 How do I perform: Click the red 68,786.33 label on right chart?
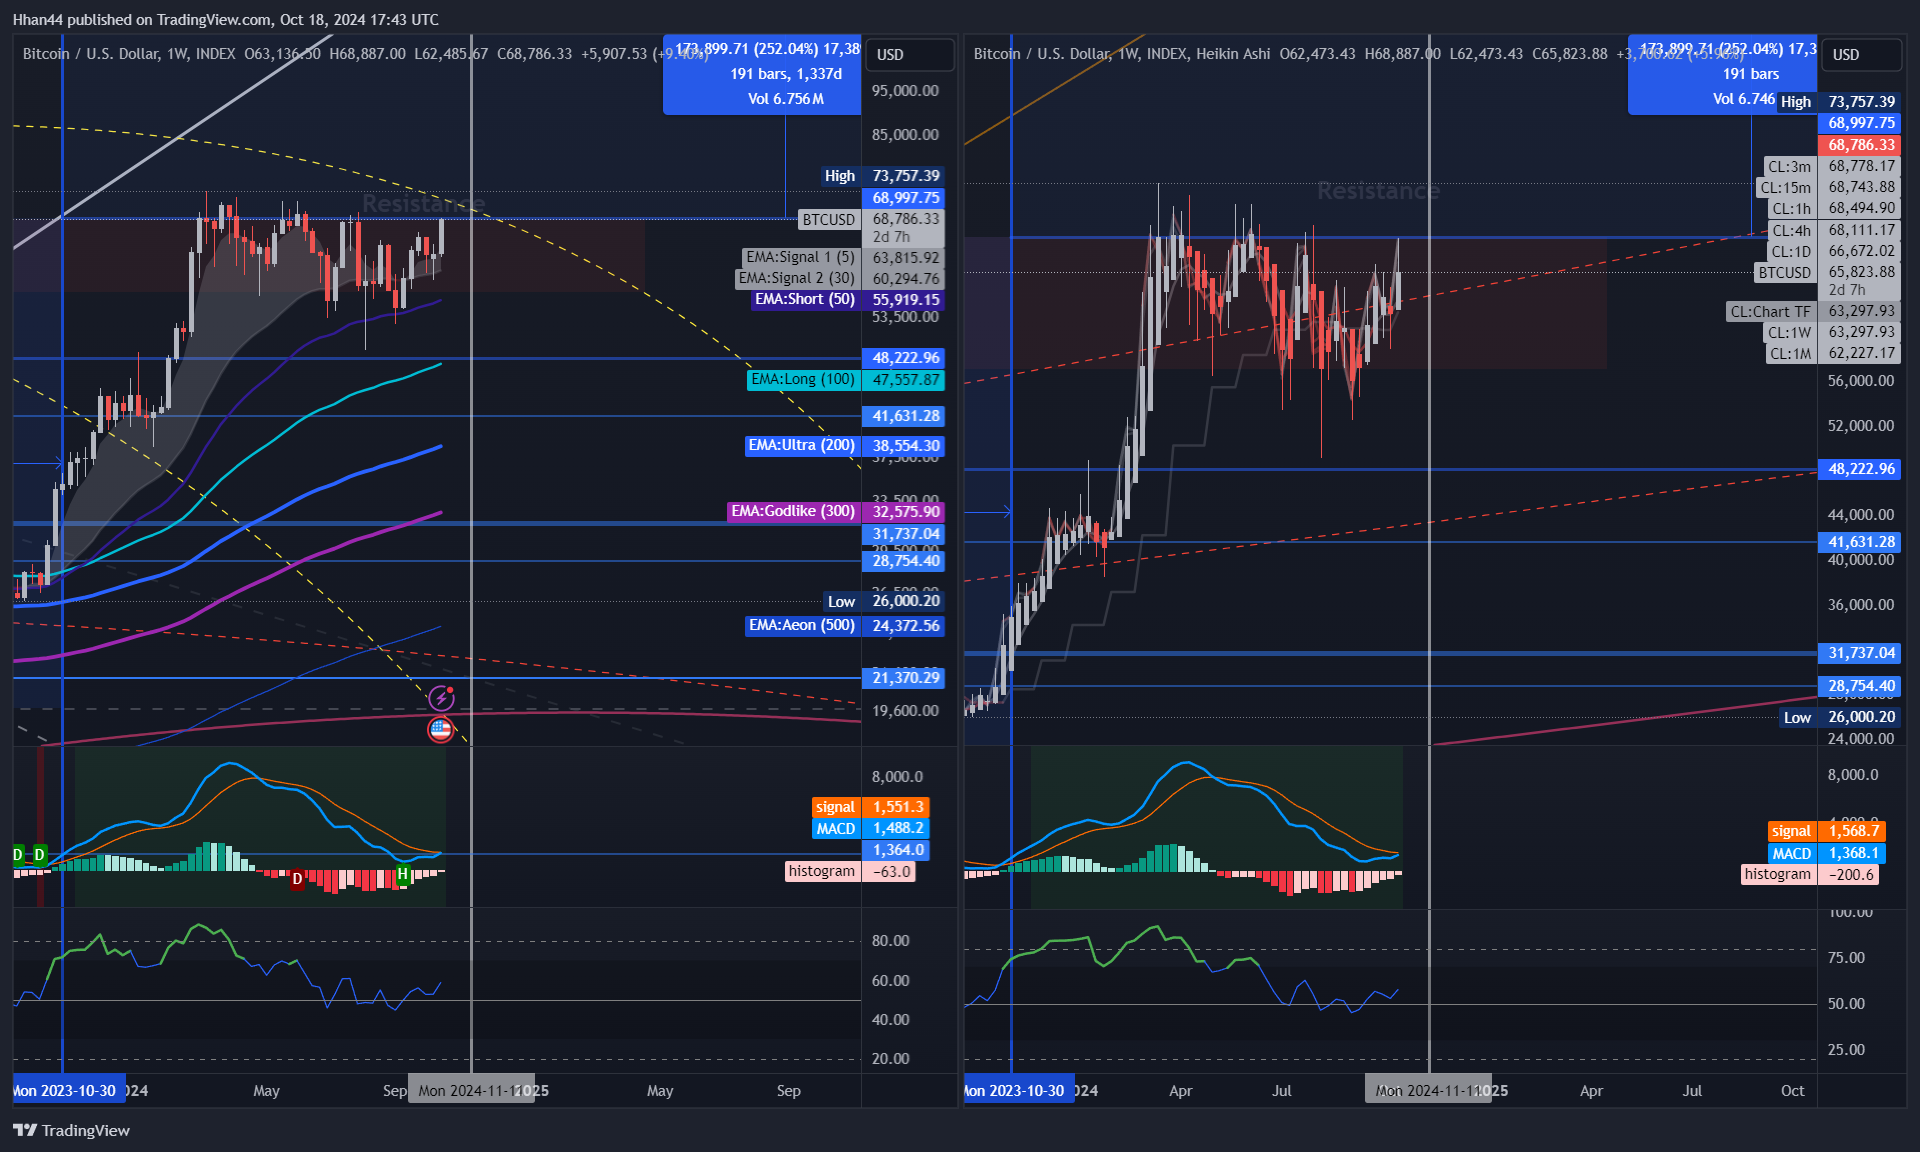(x=1859, y=145)
